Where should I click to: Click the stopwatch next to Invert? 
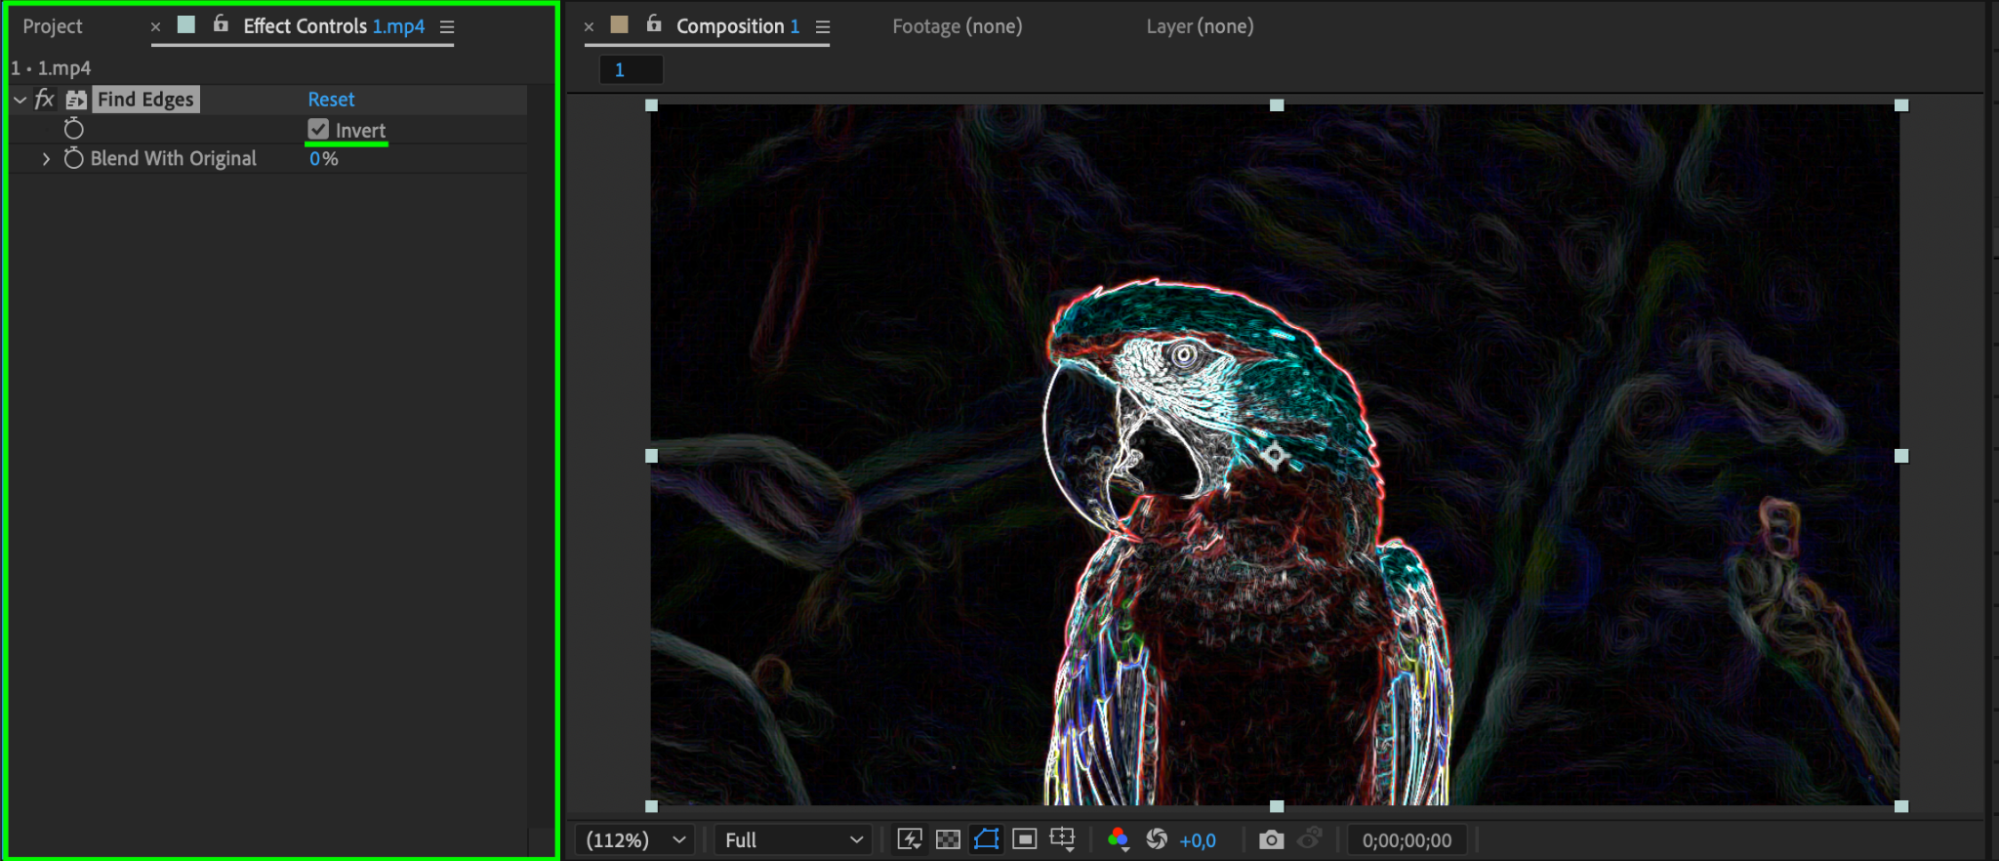tap(74, 129)
